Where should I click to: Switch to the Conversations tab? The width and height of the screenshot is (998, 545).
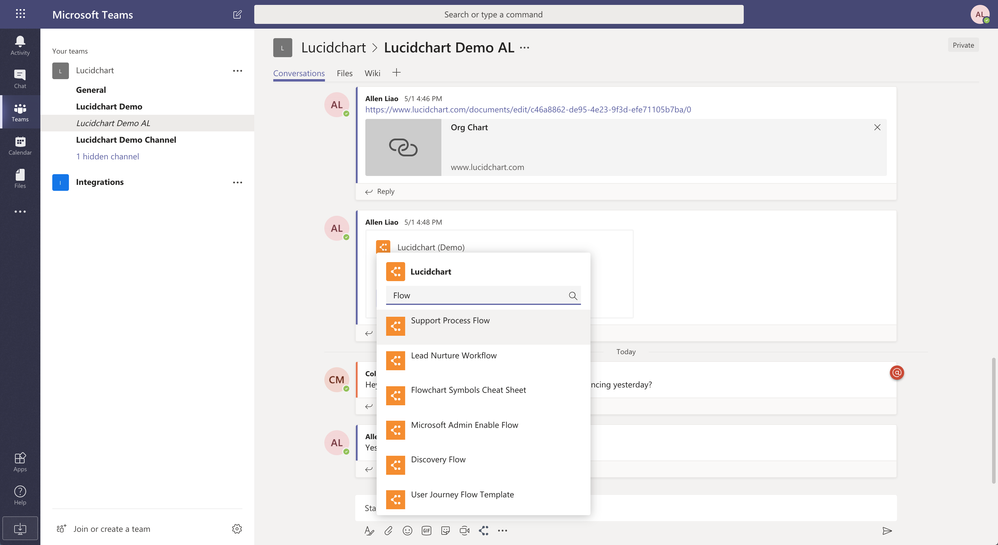click(x=299, y=73)
